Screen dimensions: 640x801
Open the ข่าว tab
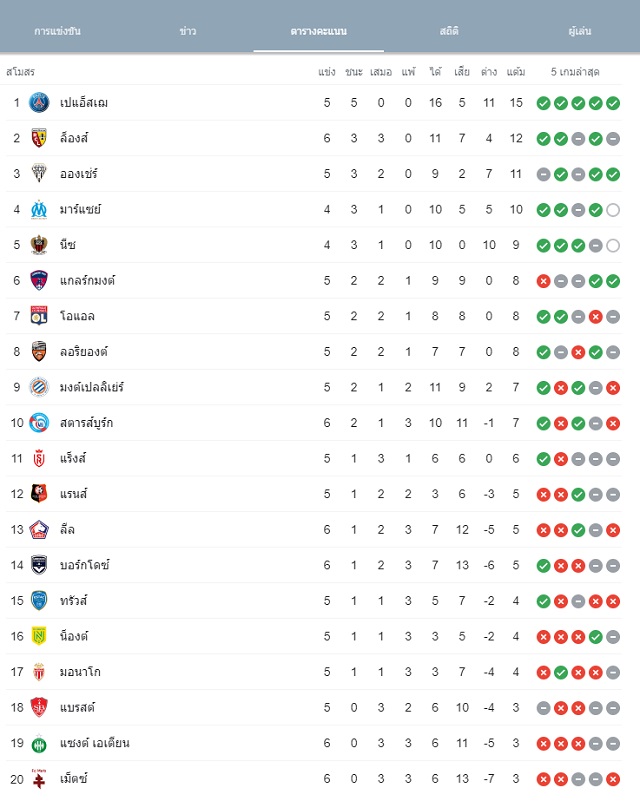[188, 31]
